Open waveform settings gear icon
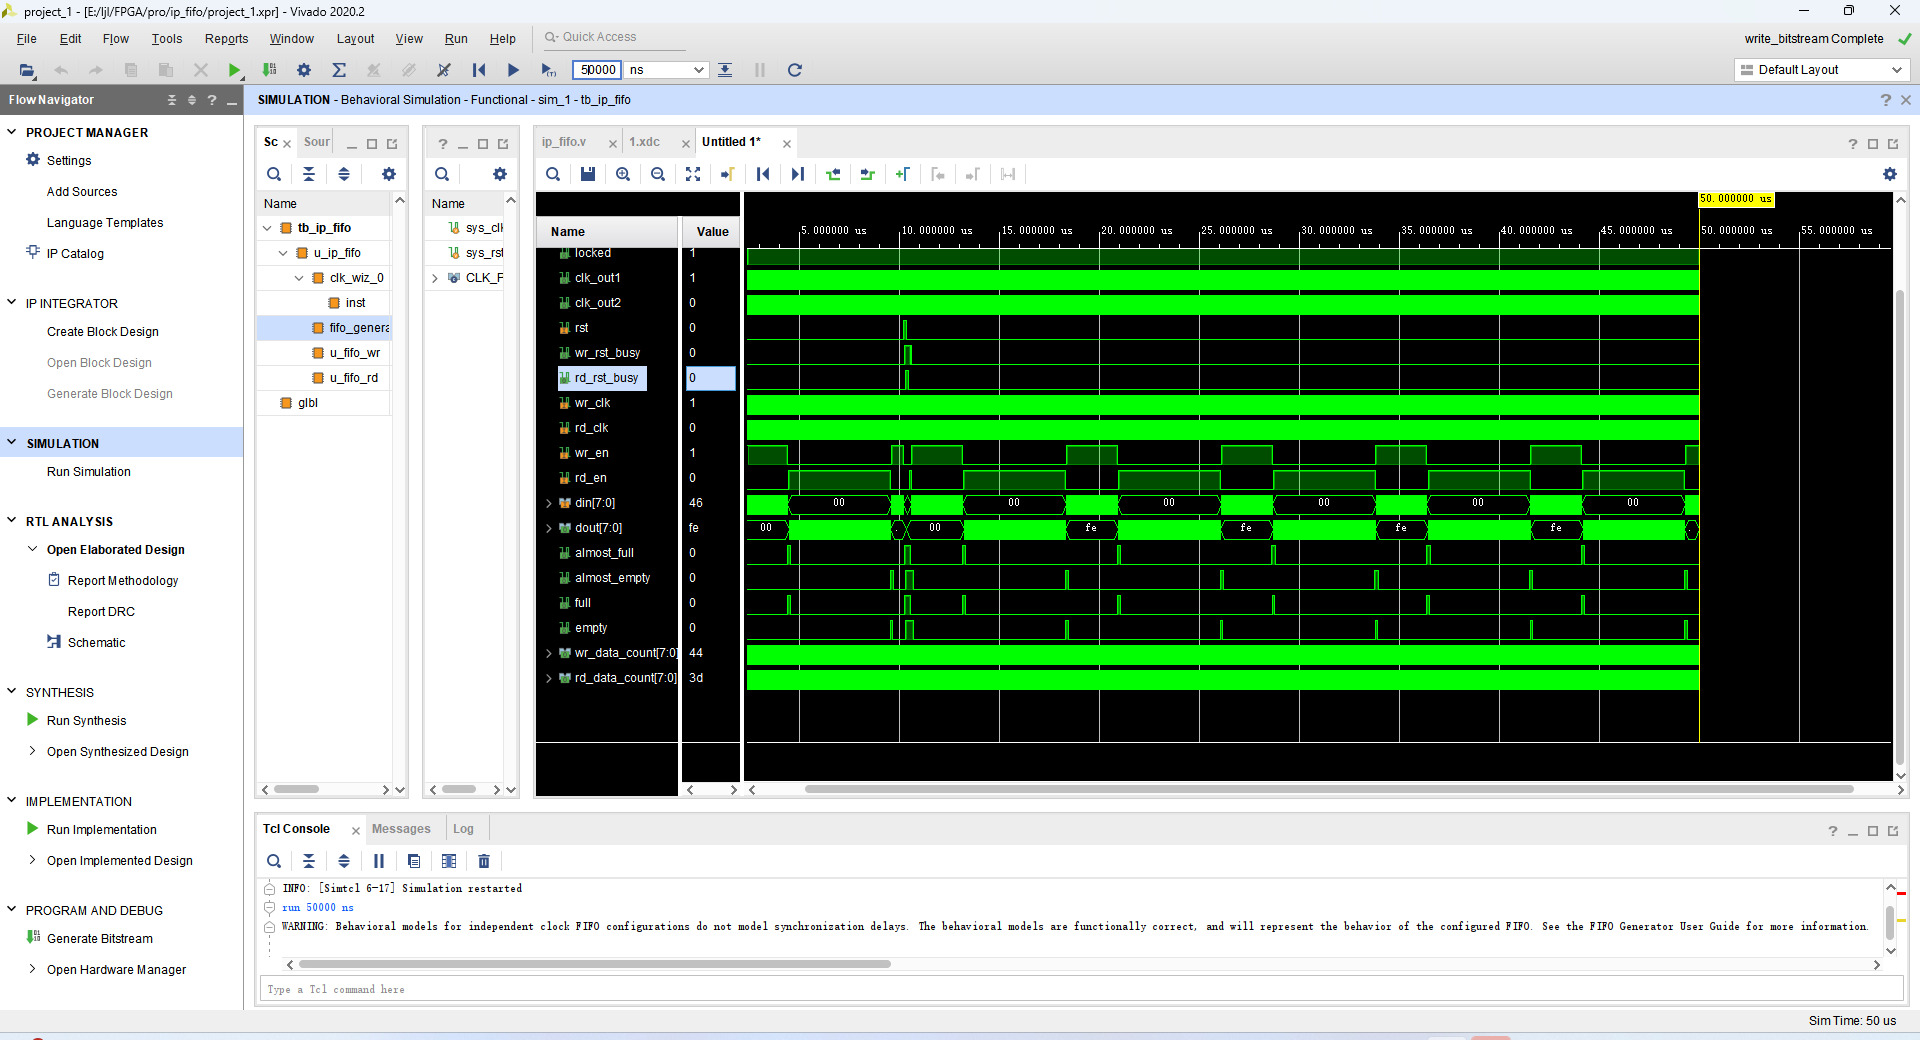Image resolution: width=1920 pixels, height=1040 pixels. pos(1889,174)
